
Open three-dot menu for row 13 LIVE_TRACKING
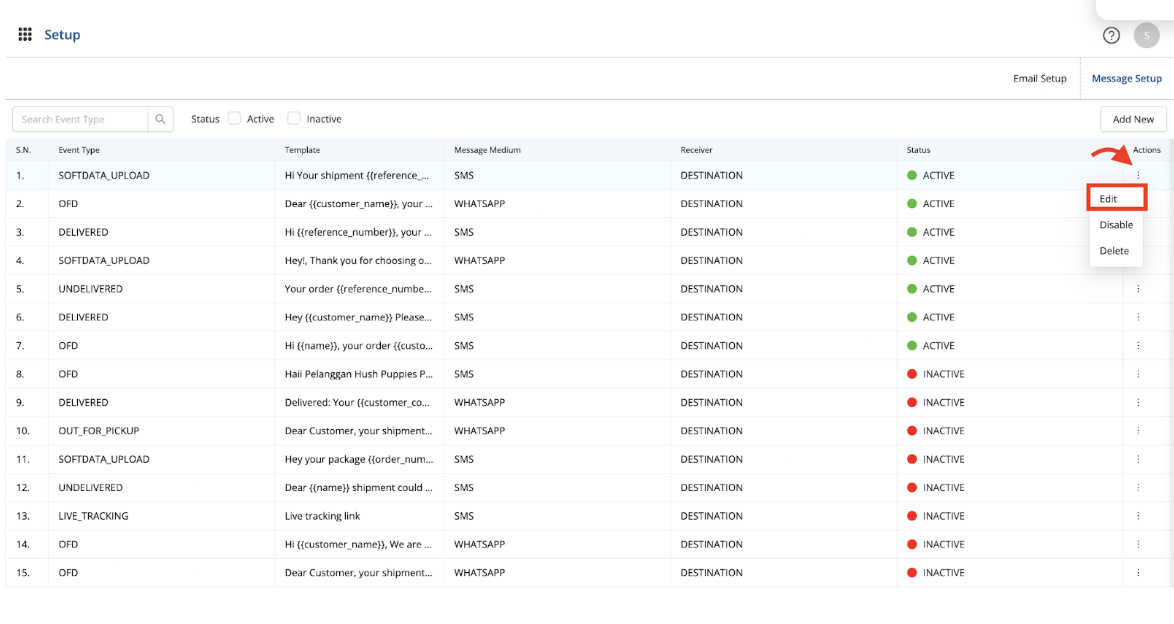click(x=1138, y=516)
